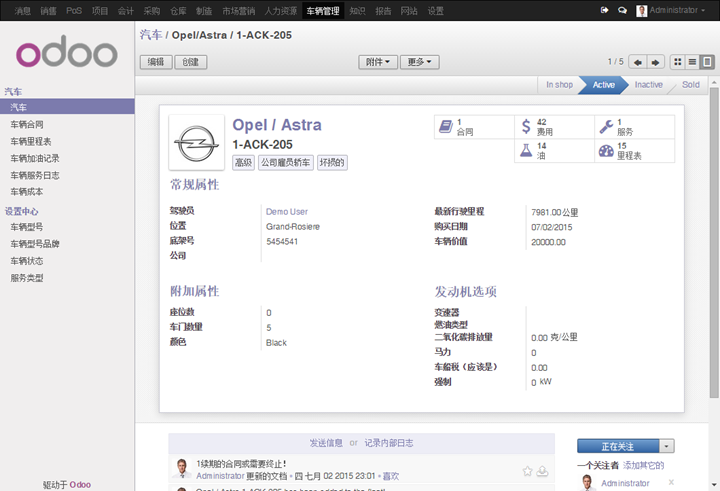
Task: Click the reply icon beside the star
Action: tap(542, 471)
